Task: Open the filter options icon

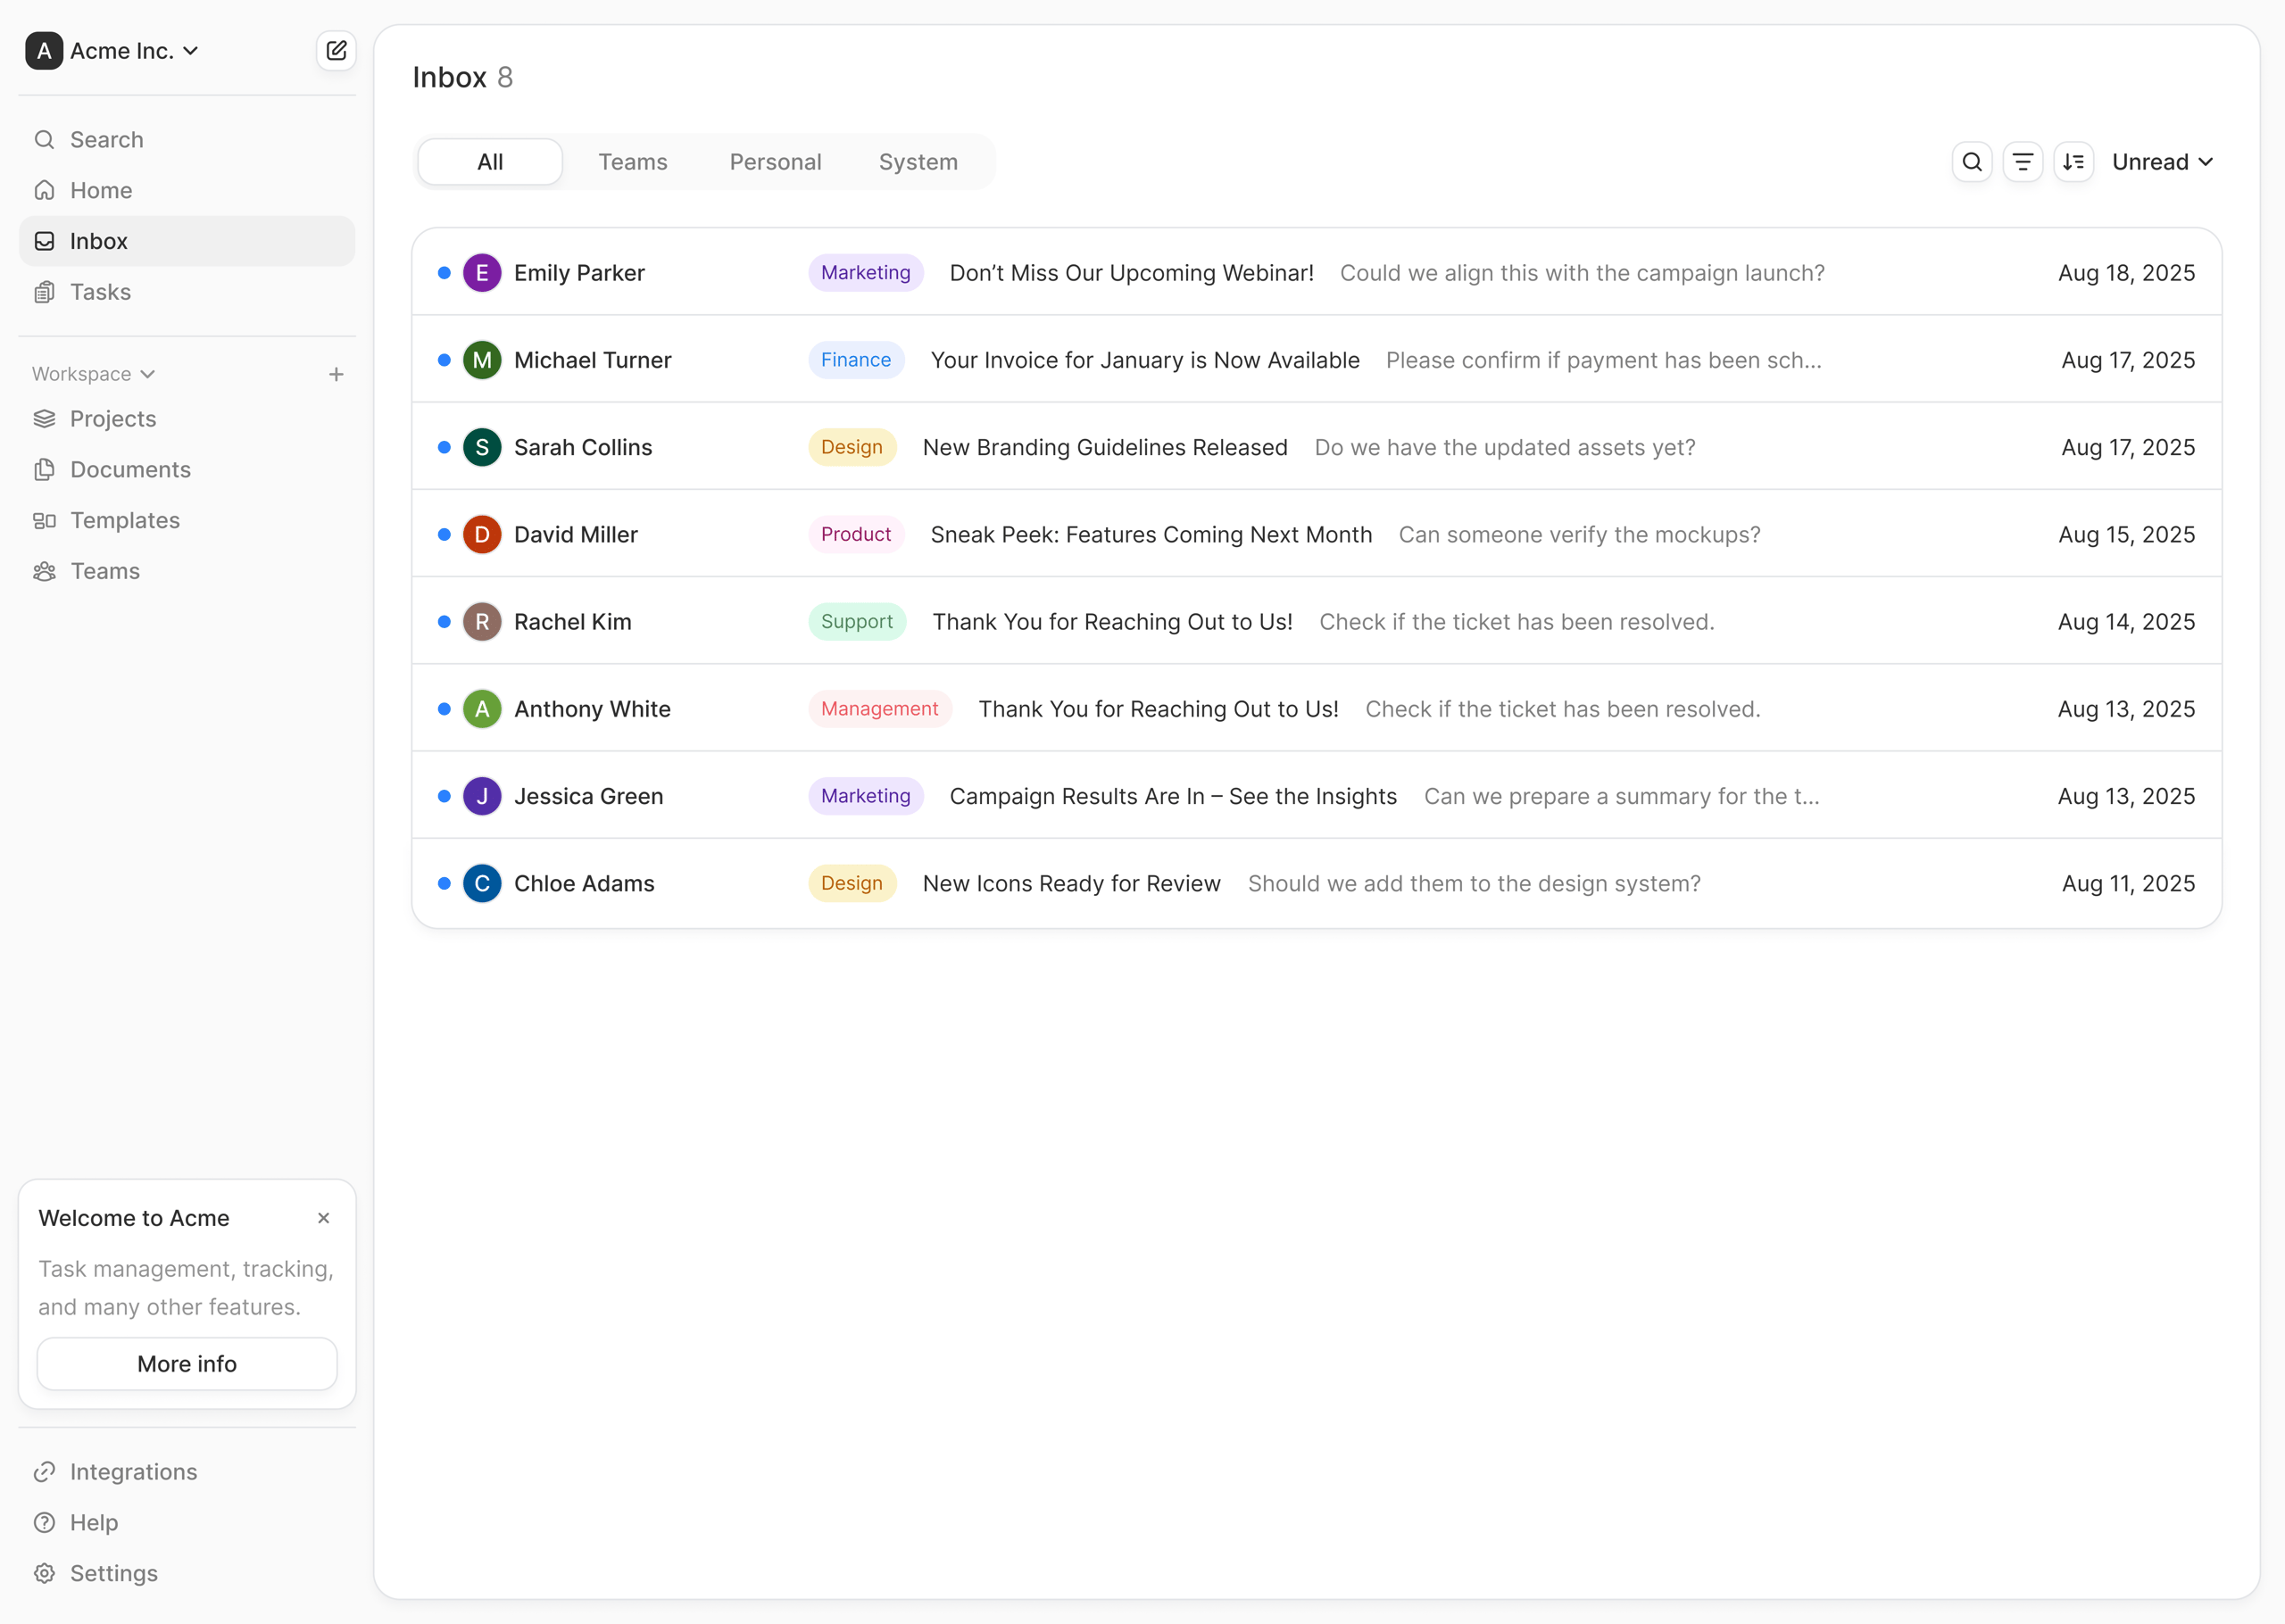Action: [x=2022, y=162]
